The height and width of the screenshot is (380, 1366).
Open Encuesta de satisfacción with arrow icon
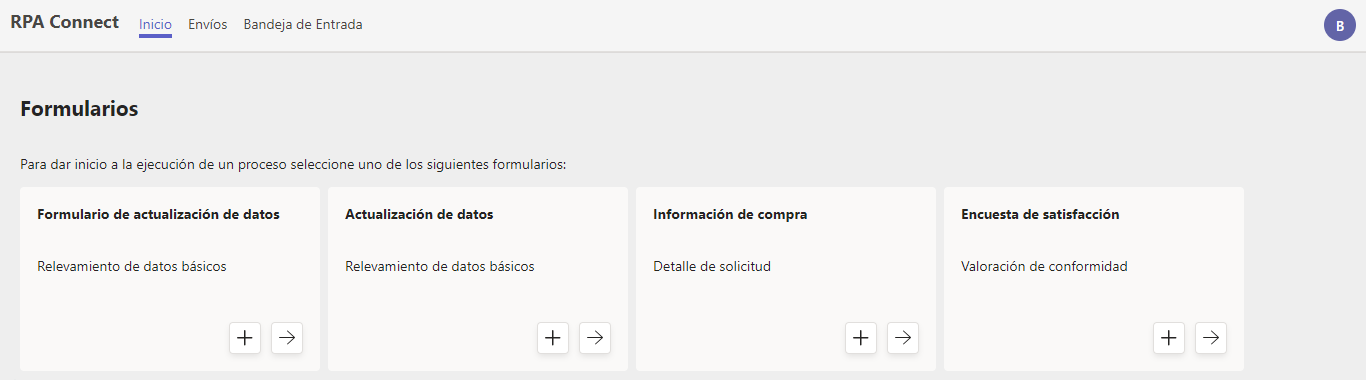click(x=1211, y=338)
